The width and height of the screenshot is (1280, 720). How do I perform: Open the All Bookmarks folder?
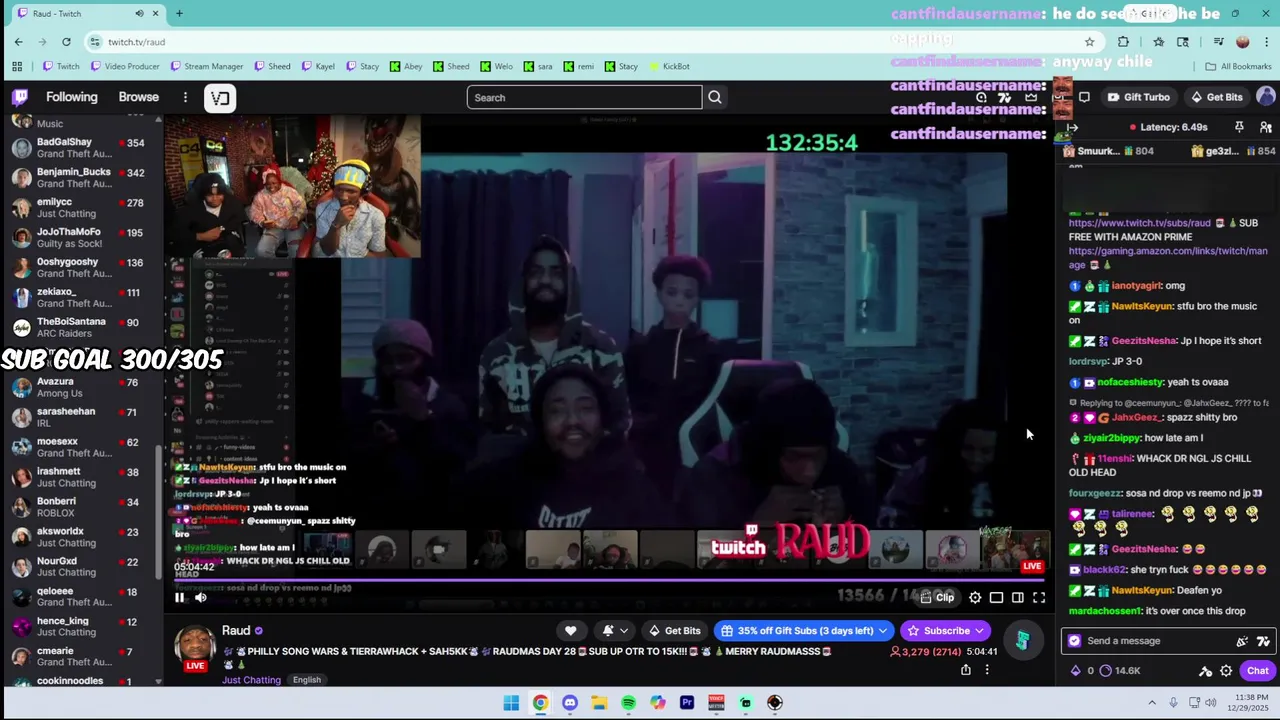point(1238,66)
